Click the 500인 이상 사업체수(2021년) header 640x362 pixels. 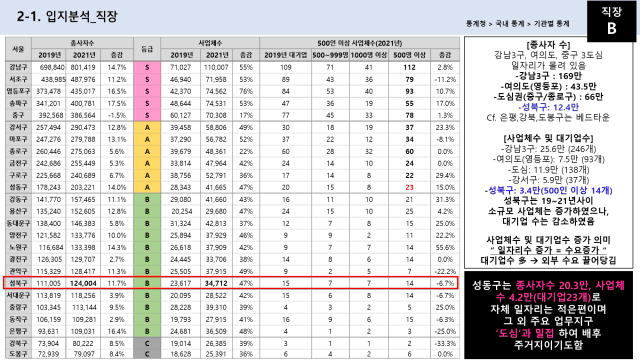click(360, 43)
